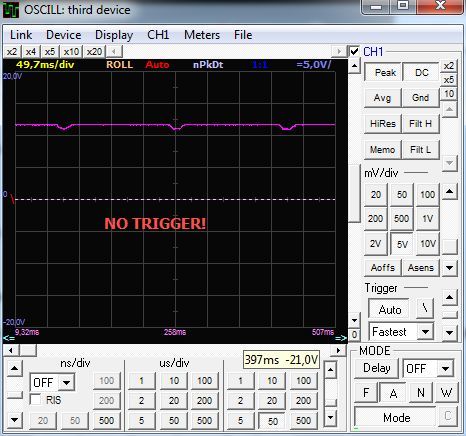
Task: Click the mV/div sensitivity up arrow
Action: point(450,191)
